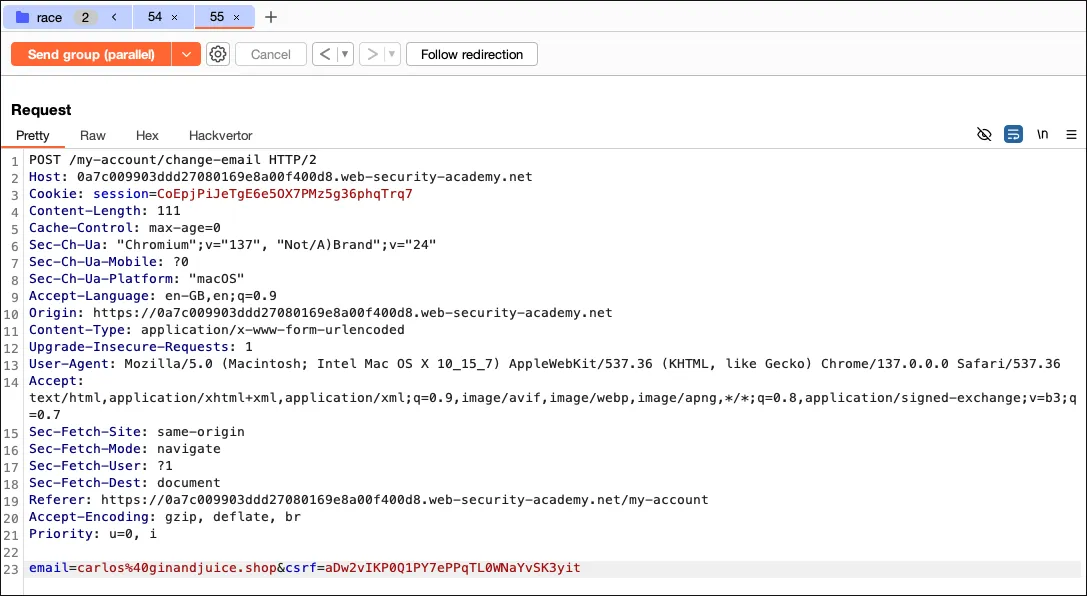Open the Send group mode dropdown arrow
Viewport: 1087px width, 596px height.
tap(186, 54)
